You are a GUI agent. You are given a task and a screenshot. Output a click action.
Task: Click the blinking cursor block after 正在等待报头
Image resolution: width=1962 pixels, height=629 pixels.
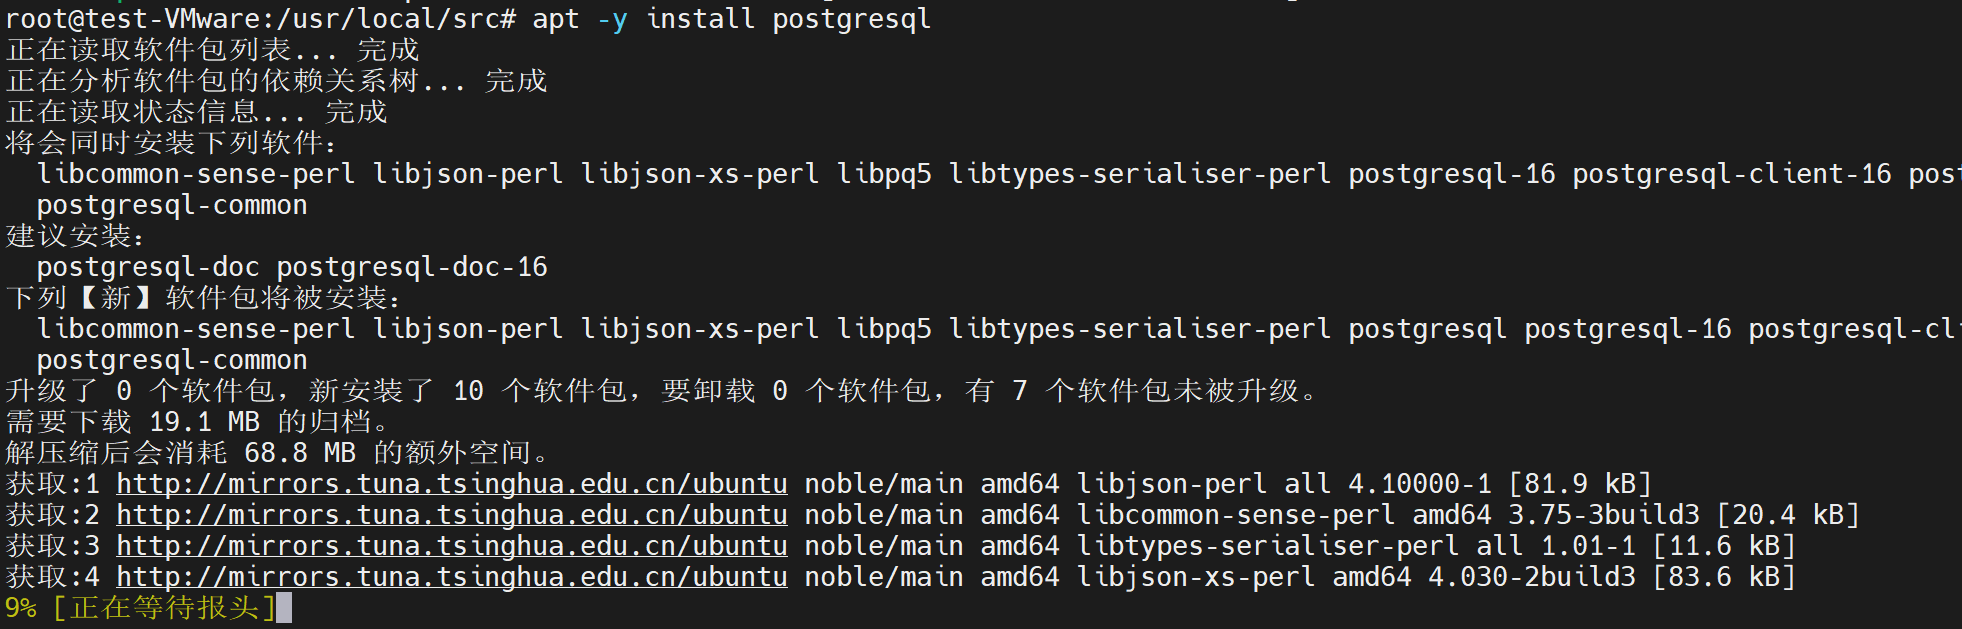[x=284, y=608]
